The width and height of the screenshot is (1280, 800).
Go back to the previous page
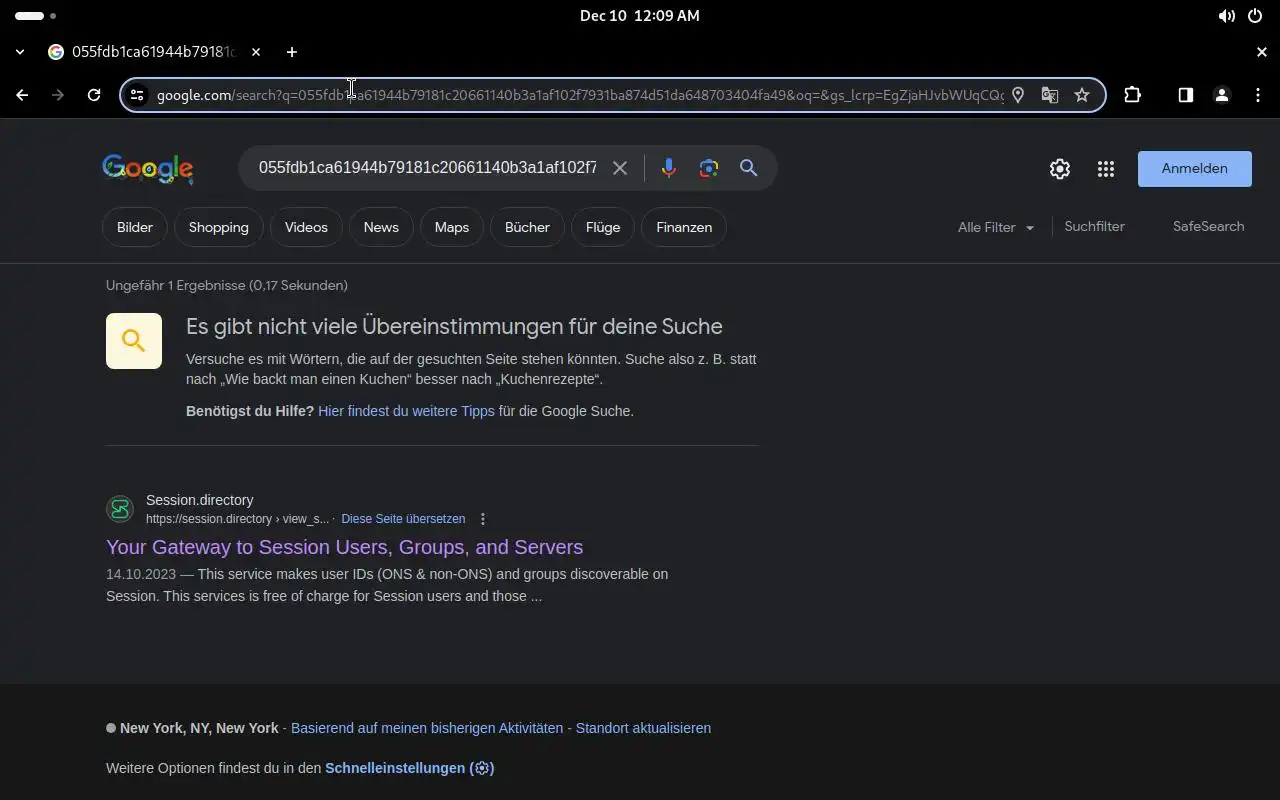(x=22, y=95)
